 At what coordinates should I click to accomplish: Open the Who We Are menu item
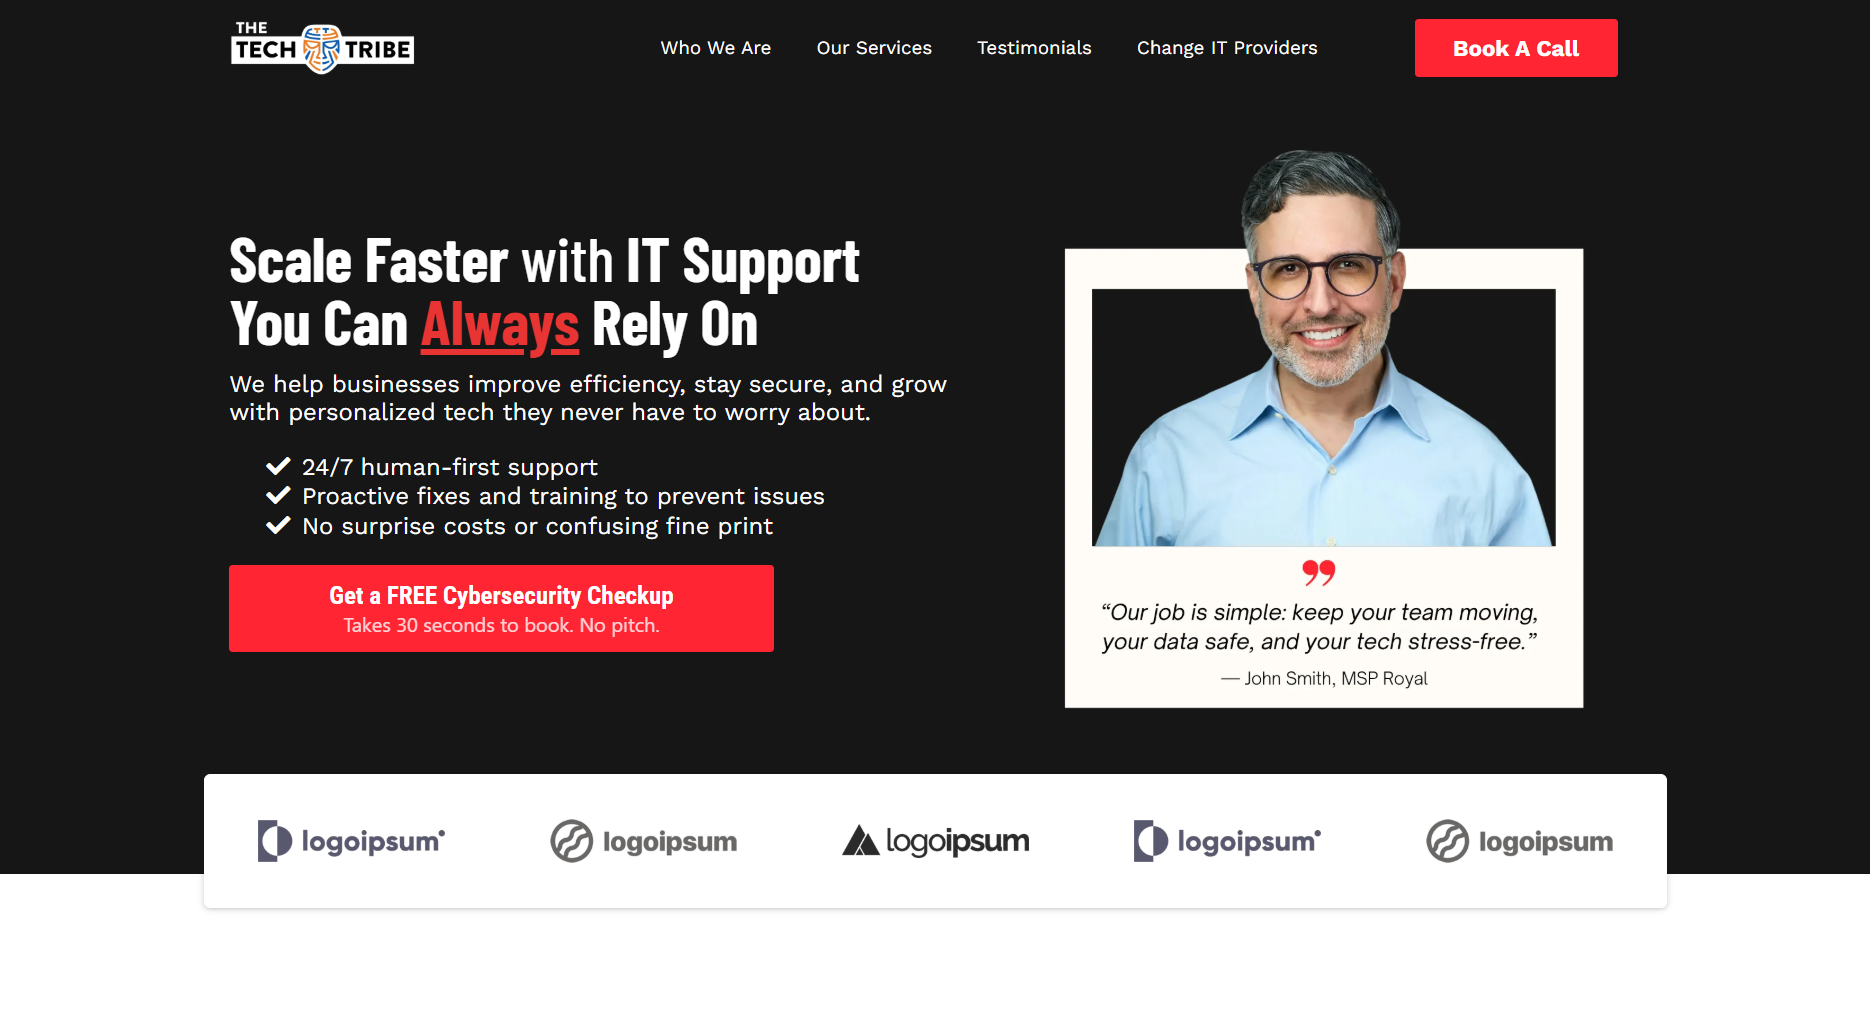coord(716,48)
